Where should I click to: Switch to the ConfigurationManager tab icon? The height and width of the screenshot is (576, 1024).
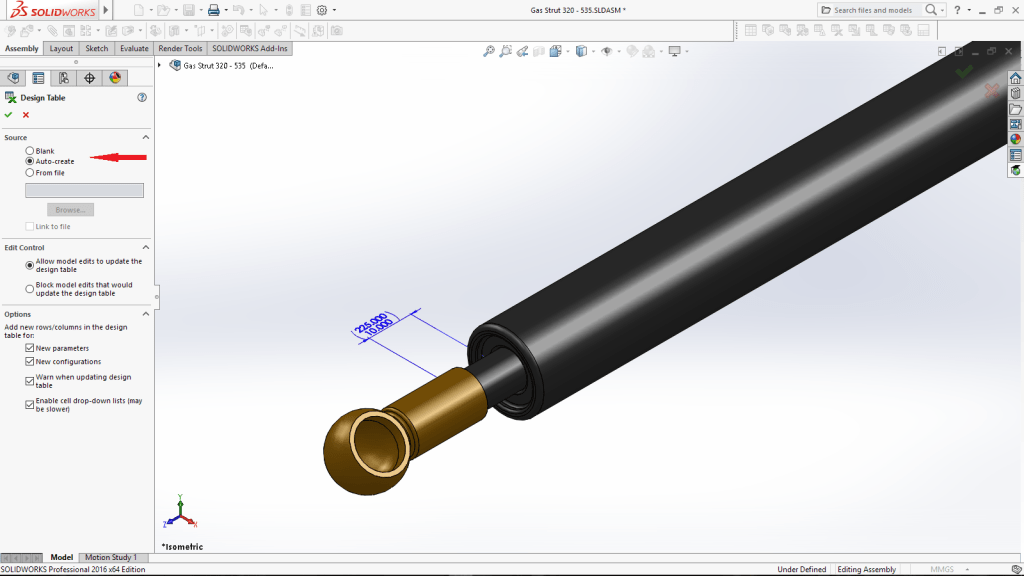pos(64,78)
